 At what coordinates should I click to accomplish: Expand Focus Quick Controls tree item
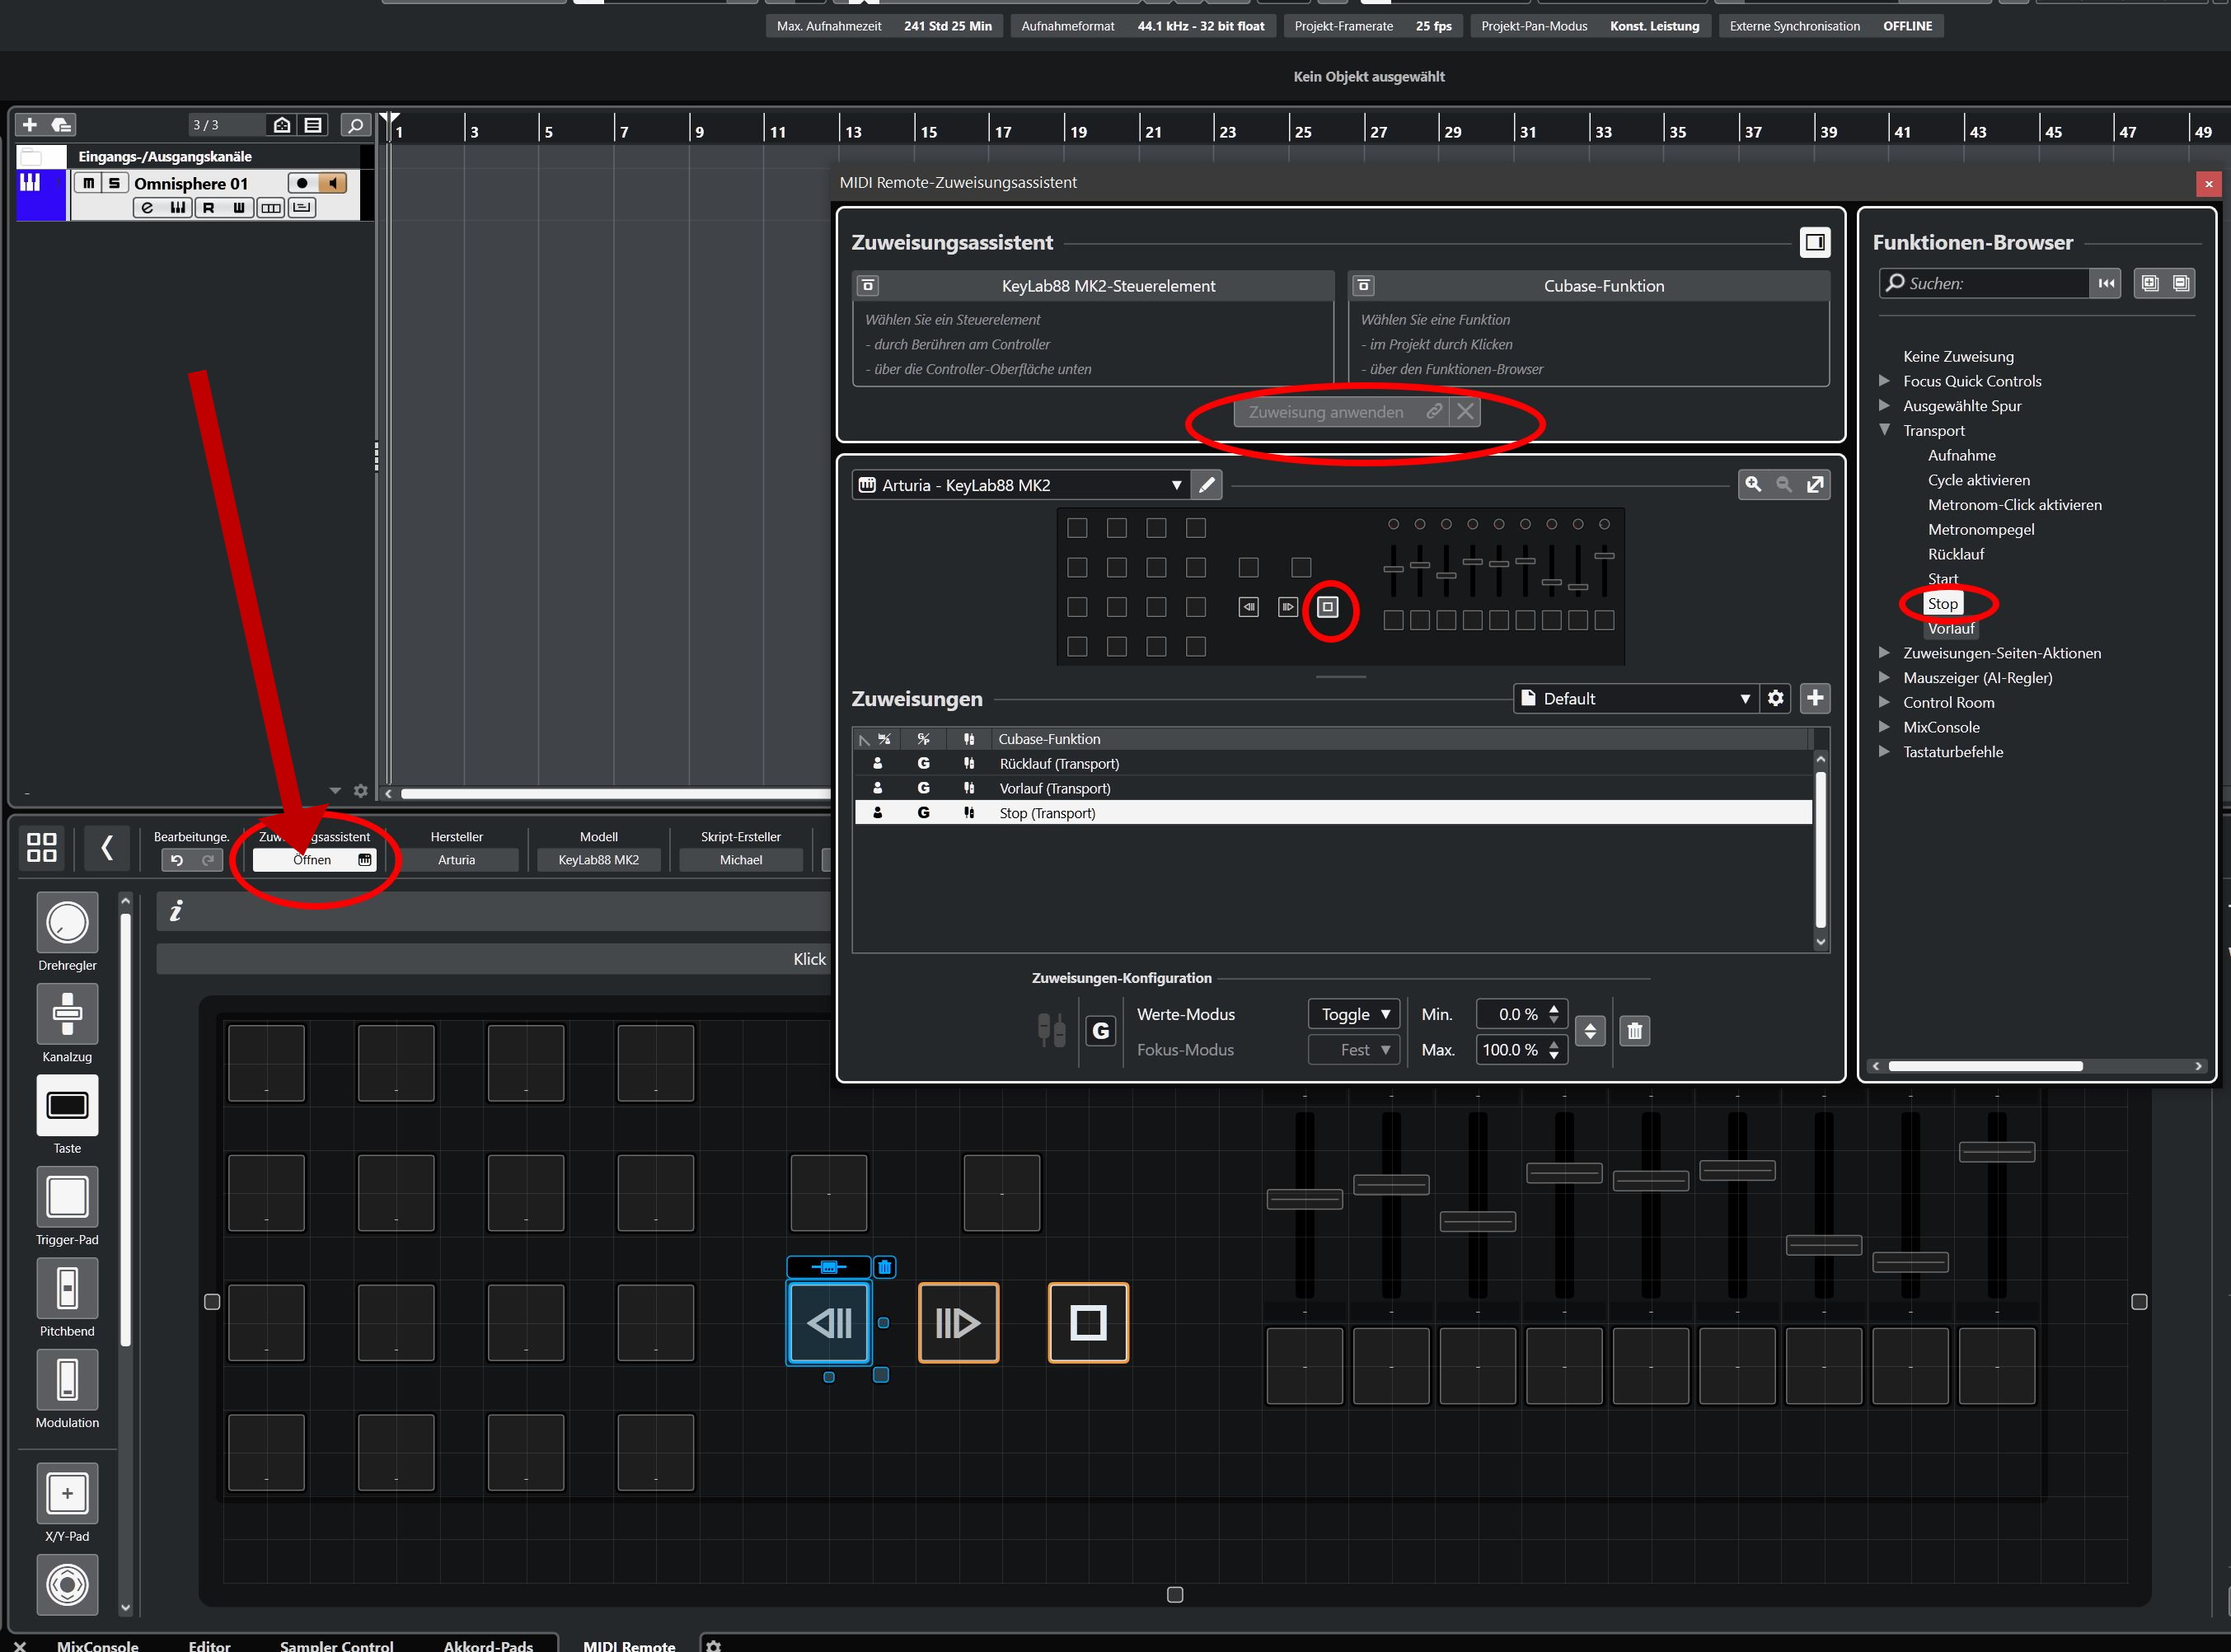[1884, 381]
